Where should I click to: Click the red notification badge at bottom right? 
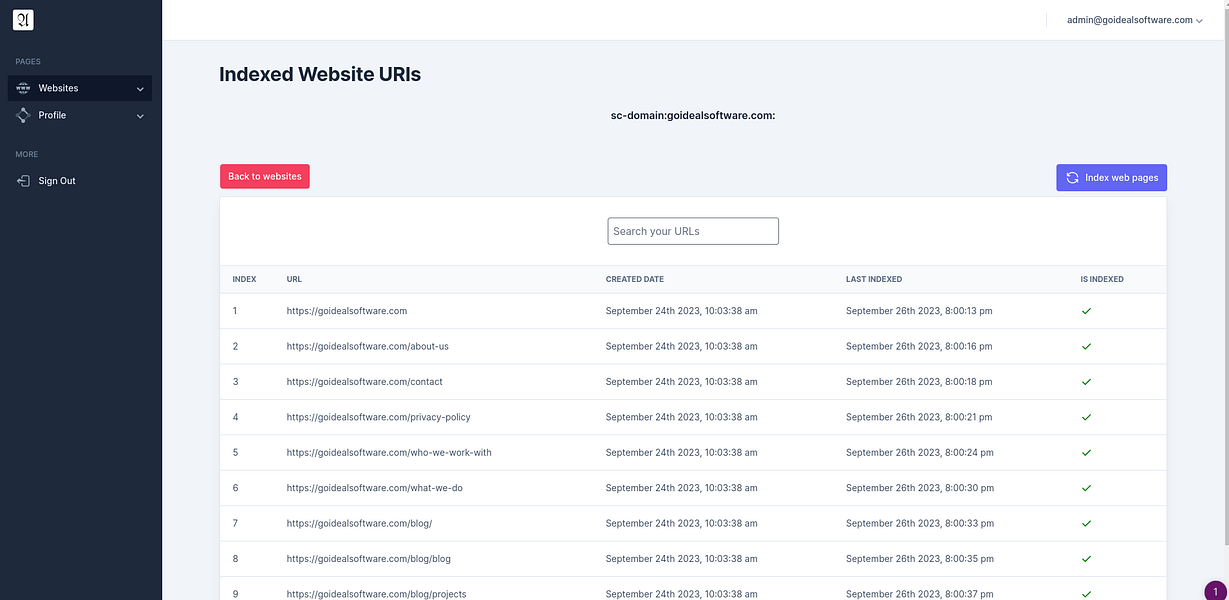coord(1213,592)
